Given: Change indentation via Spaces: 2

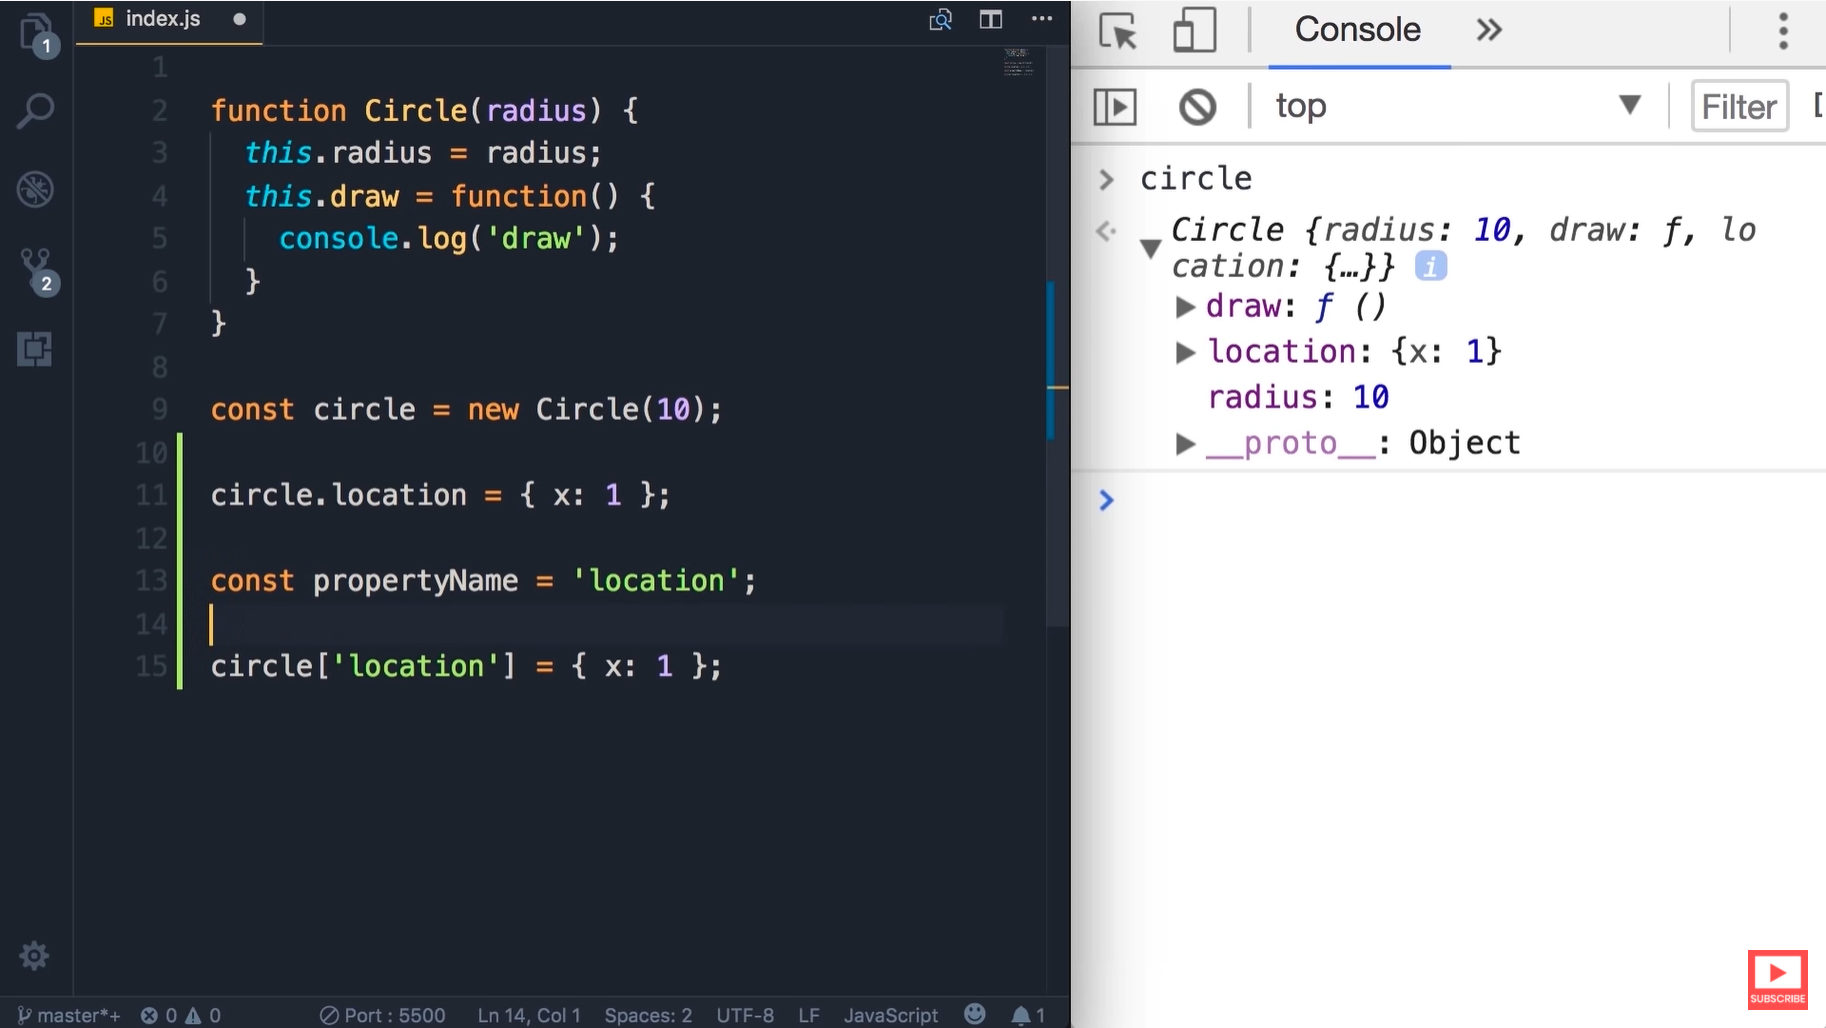Looking at the screenshot, I should (648, 1015).
